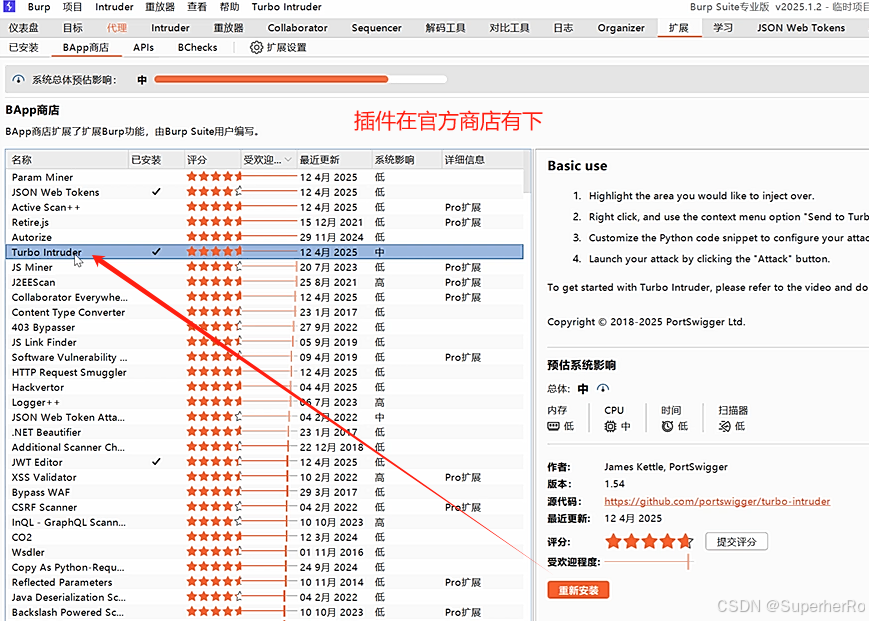This screenshot has width=869, height=621.
Task: Select the .NET Beautifier row
Action: click(x=264, y=432)
